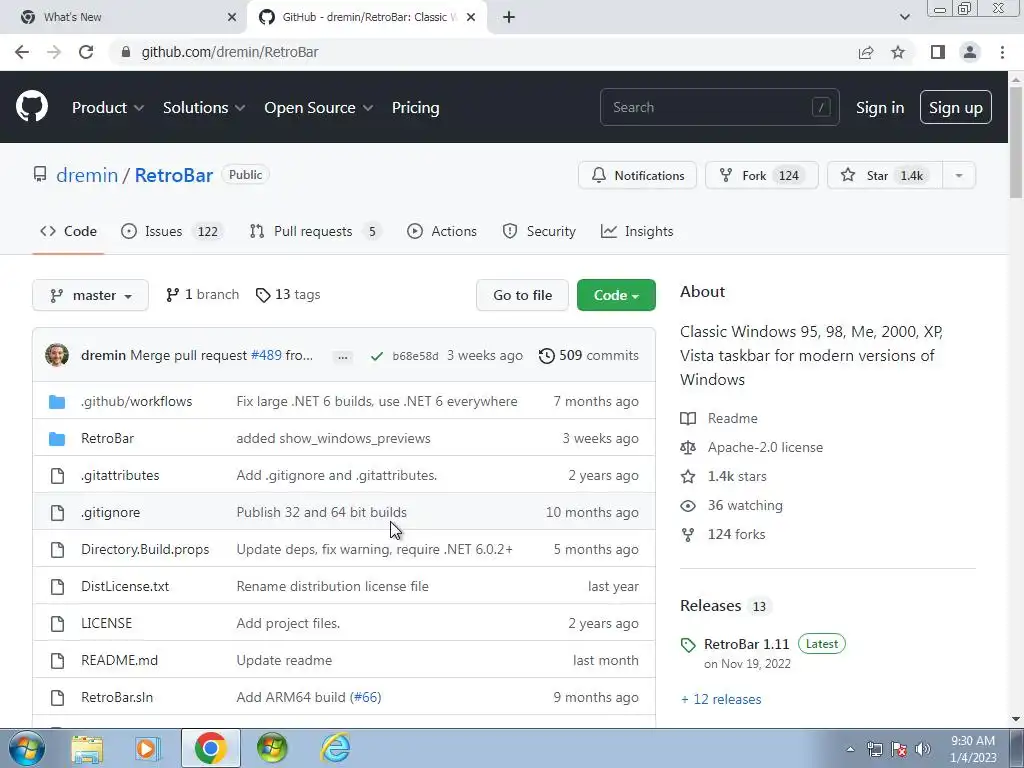Expand the Open Source menu
The height and width of the screenshot is (768, 1024).
pyautogui.click(x=319, y=108)
